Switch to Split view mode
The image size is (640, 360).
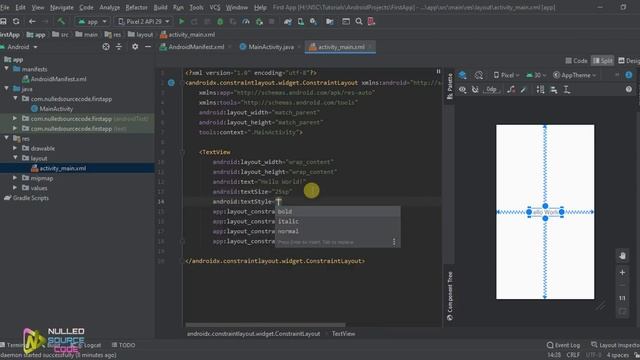click(x=603, y=61)
